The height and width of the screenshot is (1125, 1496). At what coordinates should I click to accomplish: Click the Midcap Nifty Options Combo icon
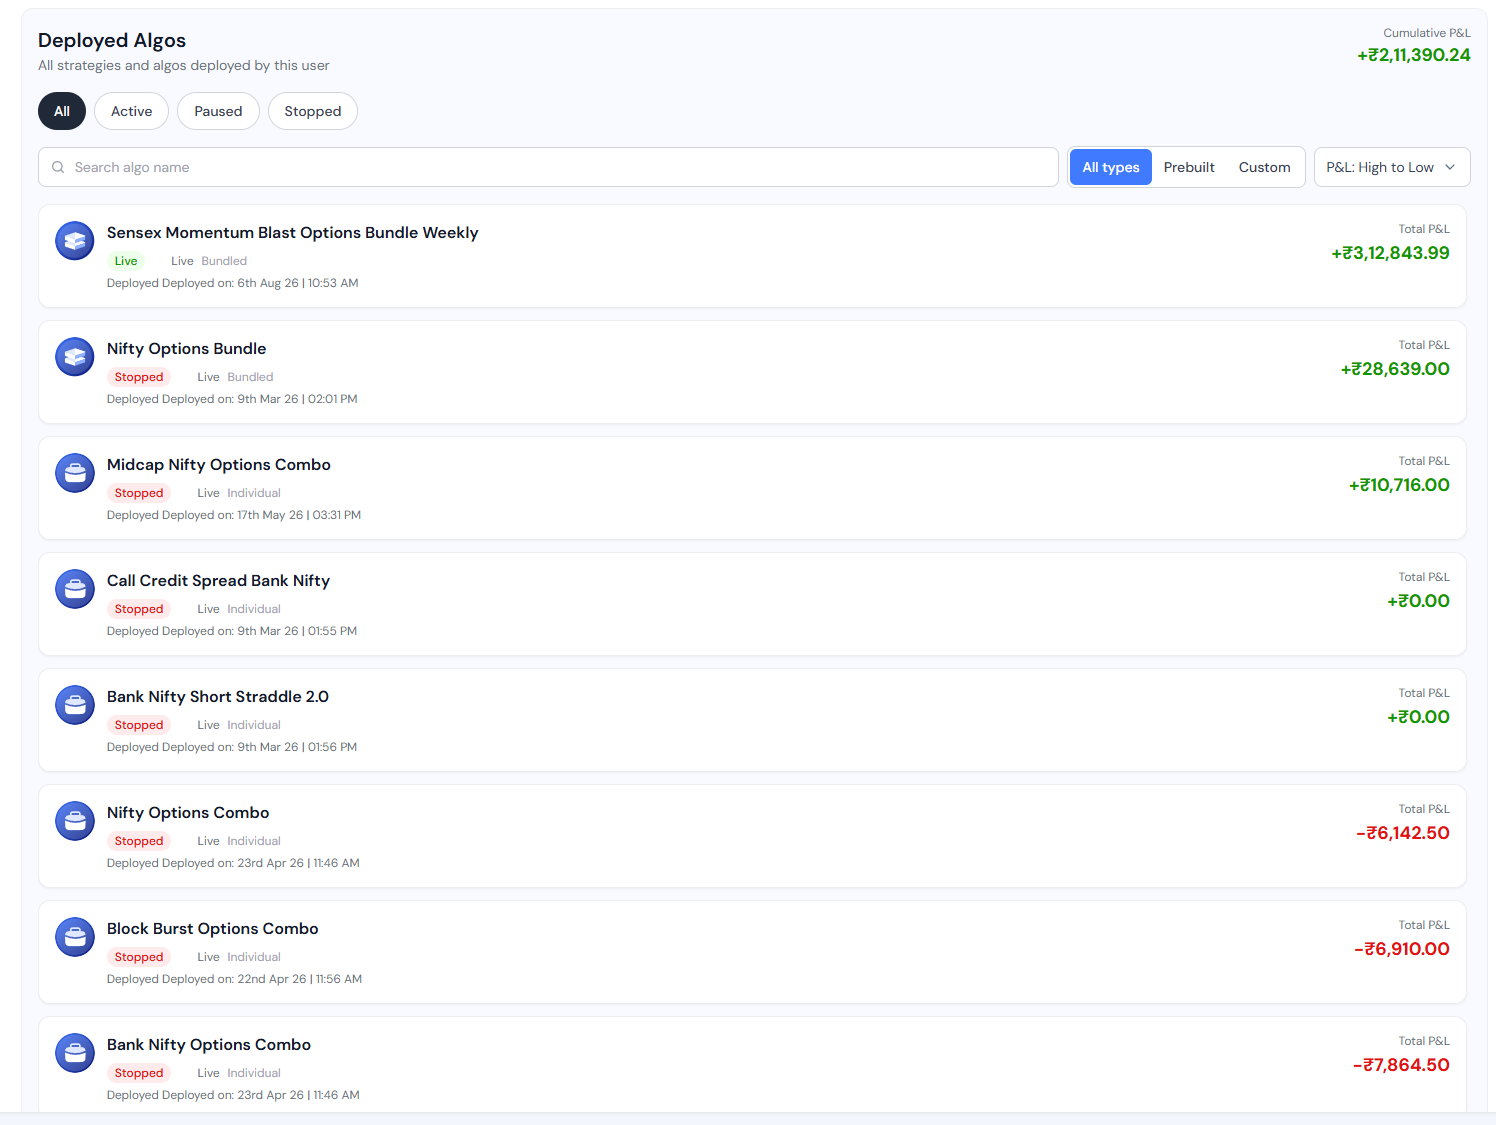pyautogui.click(x=75, y=473)
